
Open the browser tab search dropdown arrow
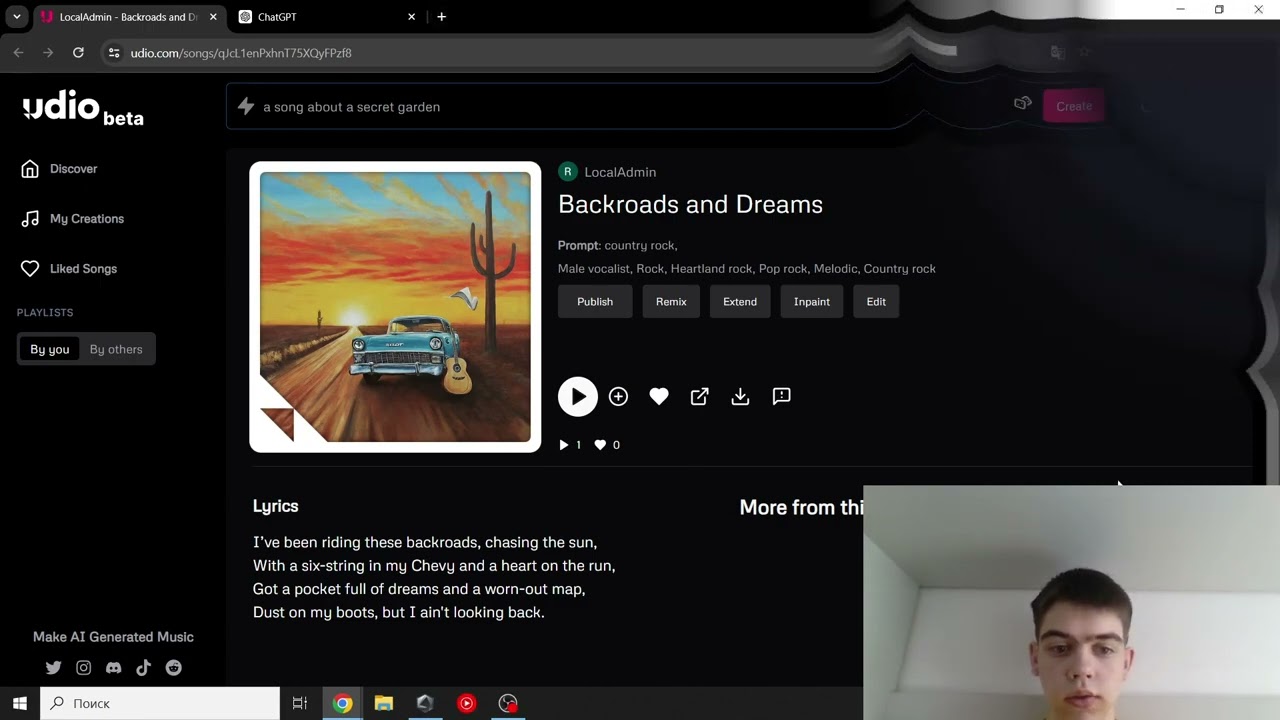click(x=16, y=17)
